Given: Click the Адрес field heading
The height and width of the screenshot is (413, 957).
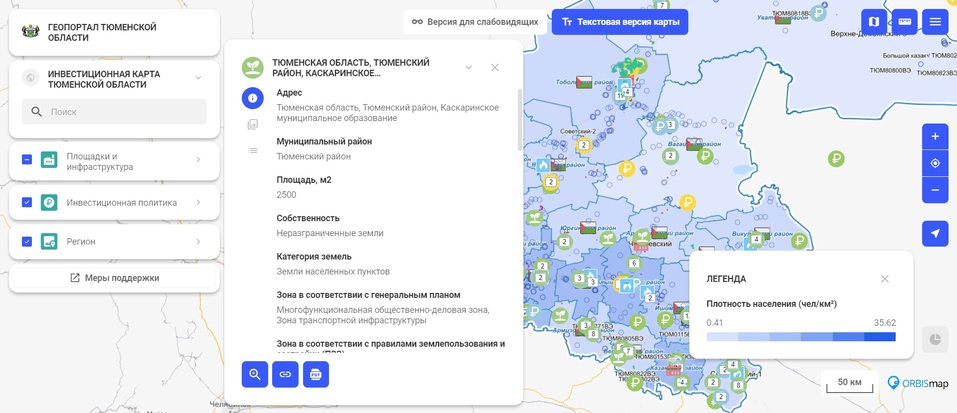Looking at the screenshot, I should pos(289,93).
